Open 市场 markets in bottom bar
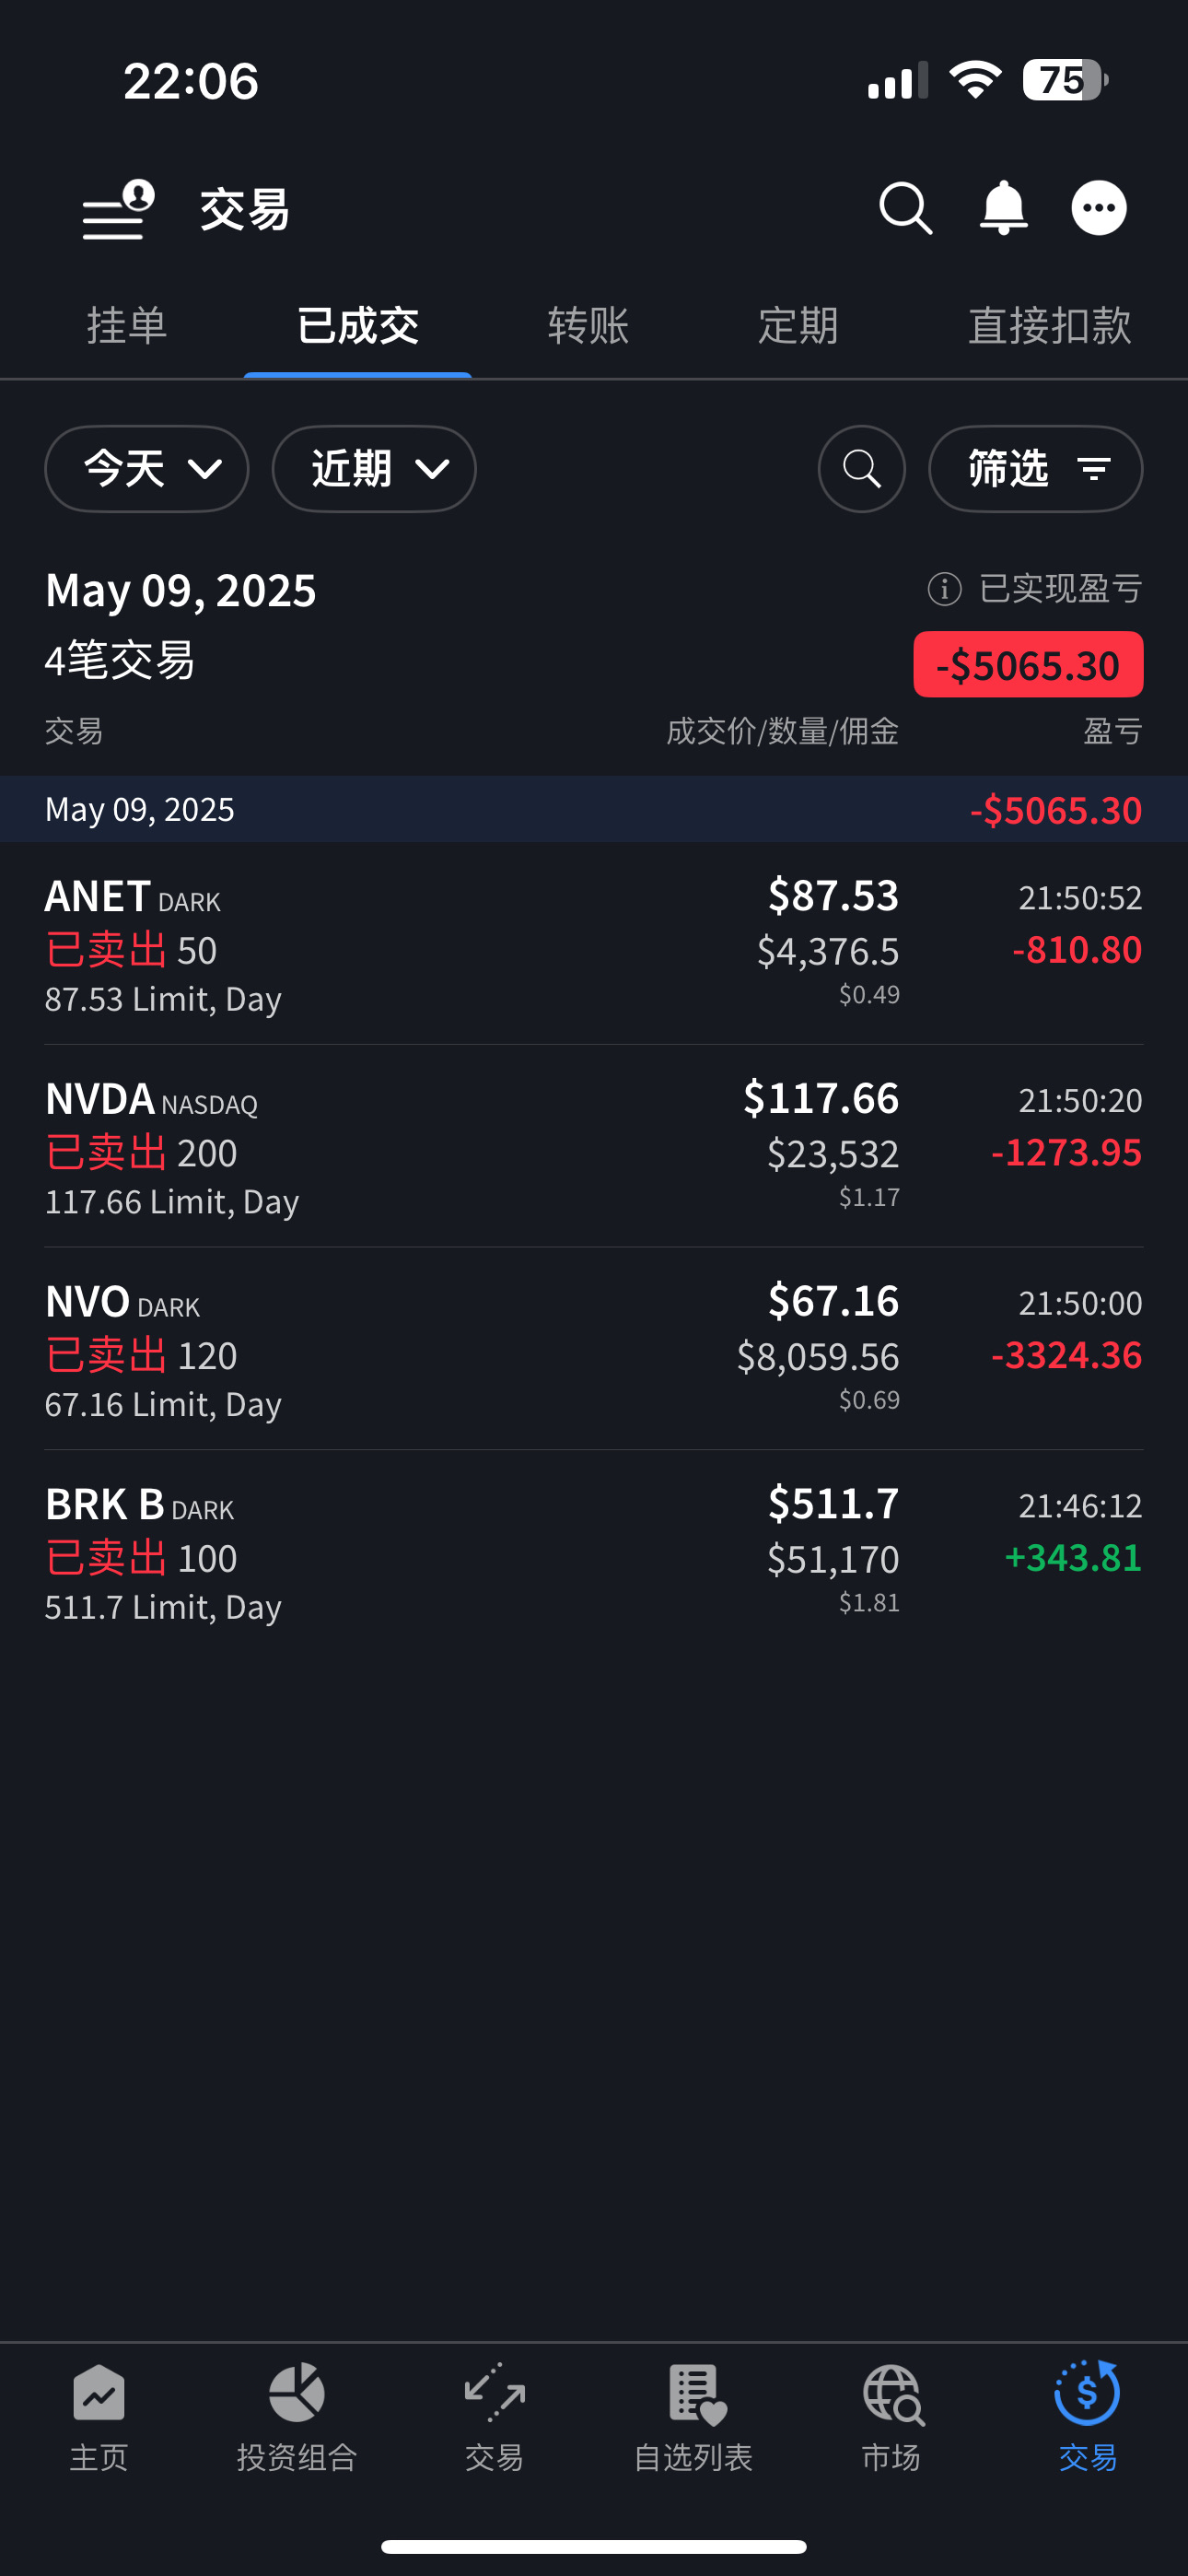The height and width of the screenshot is (2576, 1188). 891,2416
